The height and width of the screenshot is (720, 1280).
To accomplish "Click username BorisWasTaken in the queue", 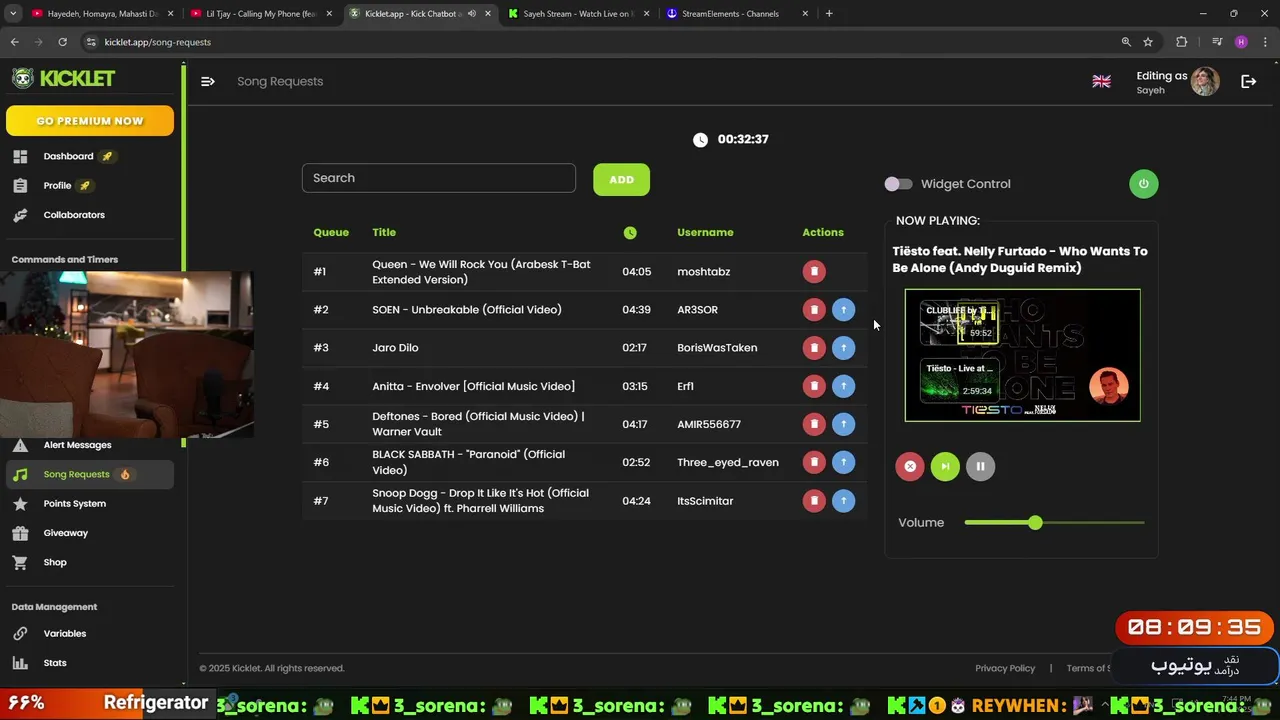I will (x=717, y=348).
